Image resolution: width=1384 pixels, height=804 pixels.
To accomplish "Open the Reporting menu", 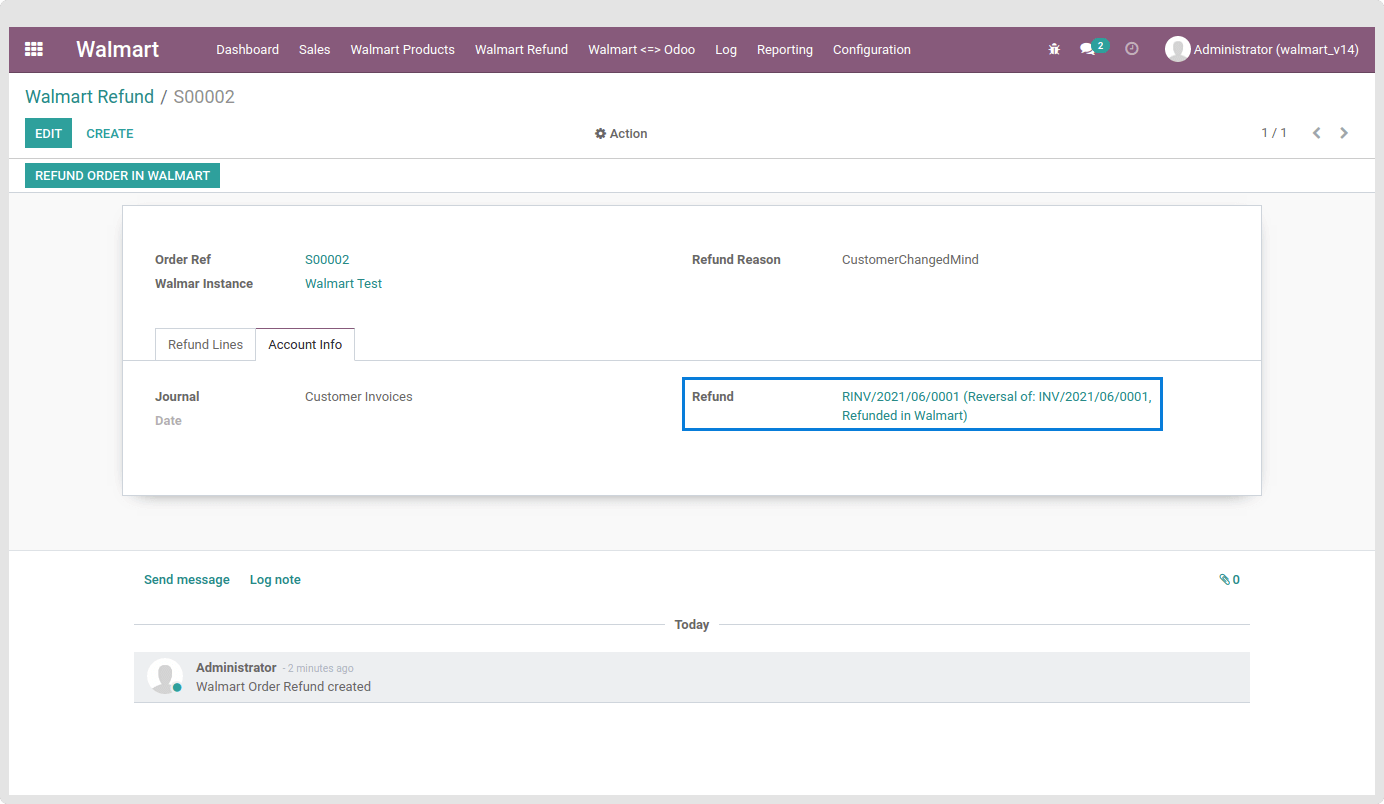I will coord(784,49).
